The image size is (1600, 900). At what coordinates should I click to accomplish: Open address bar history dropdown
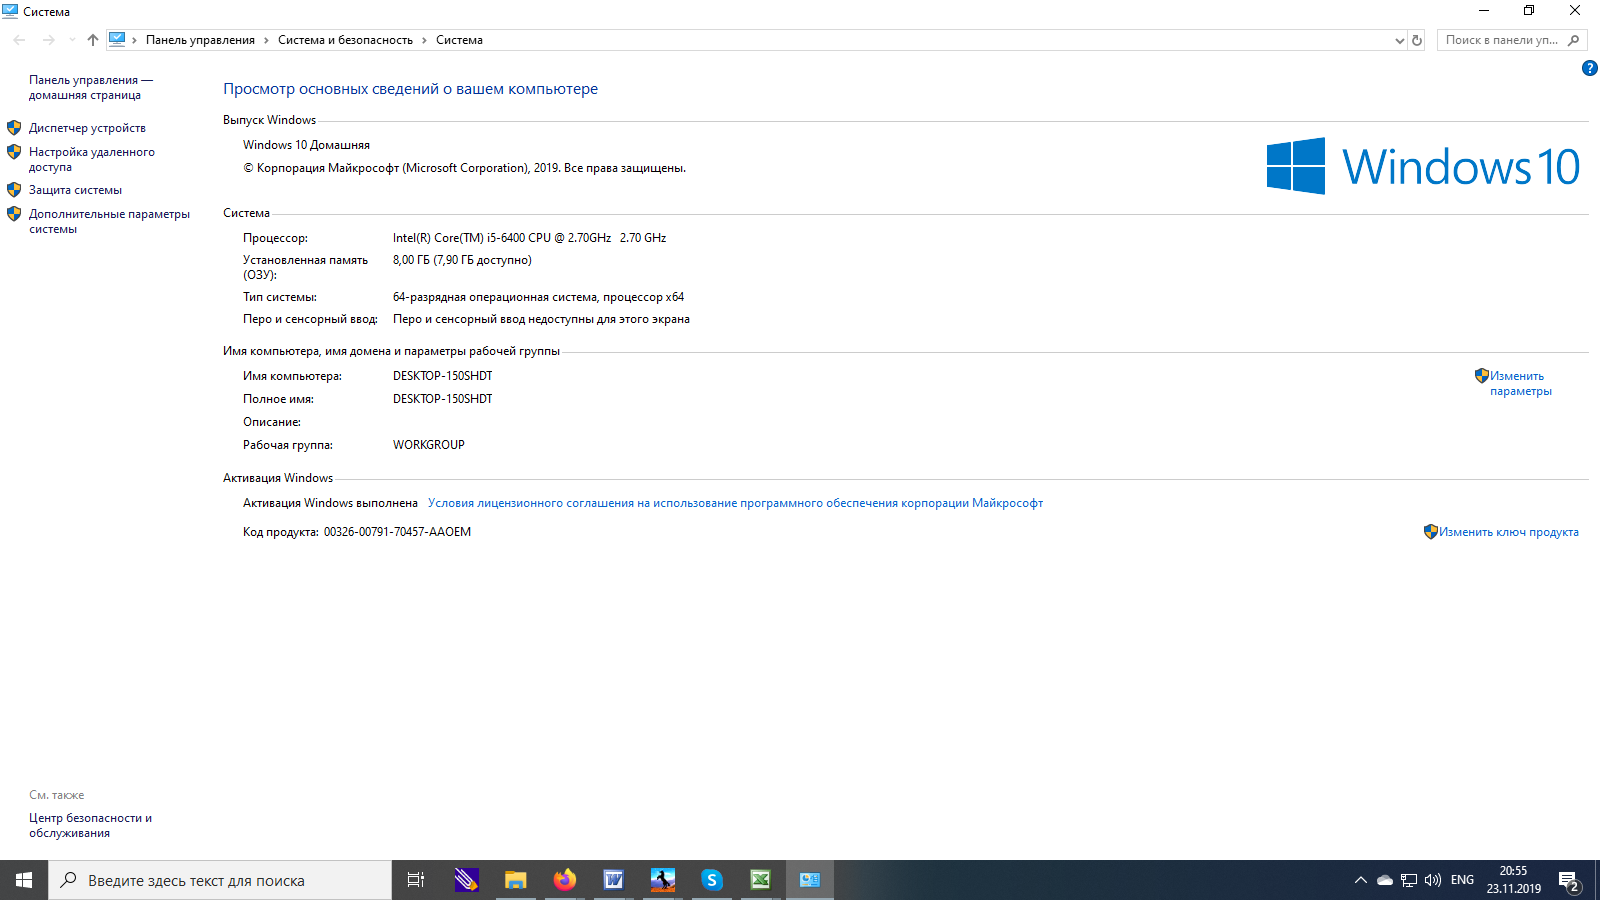pos(1399,40)
